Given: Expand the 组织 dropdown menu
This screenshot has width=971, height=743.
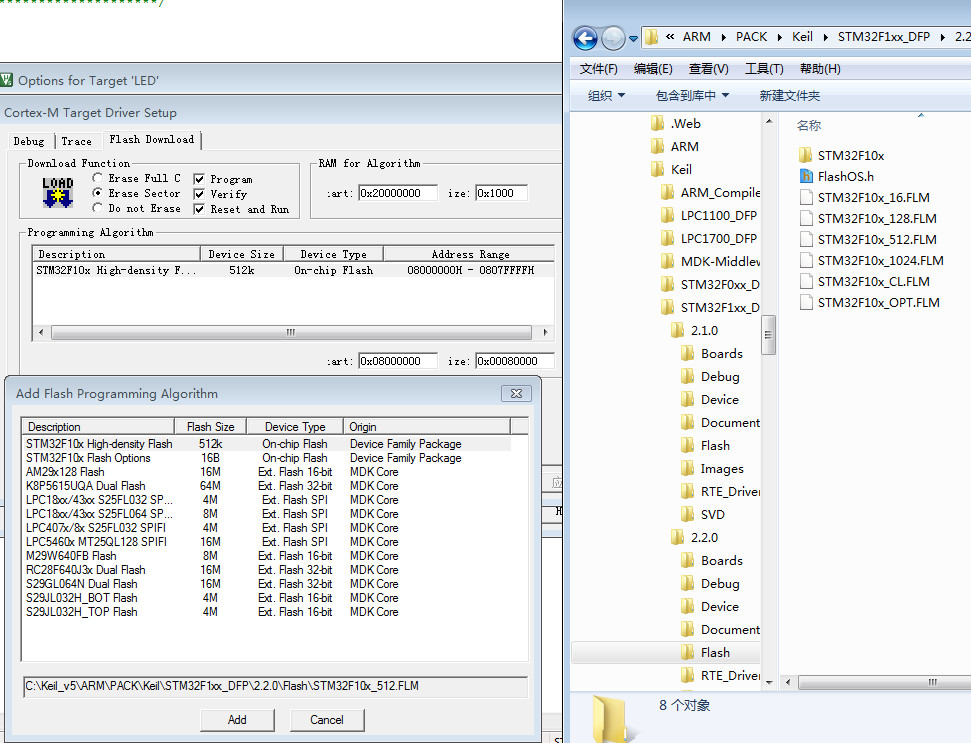Looking at the screenshot, I should (606, 95).
